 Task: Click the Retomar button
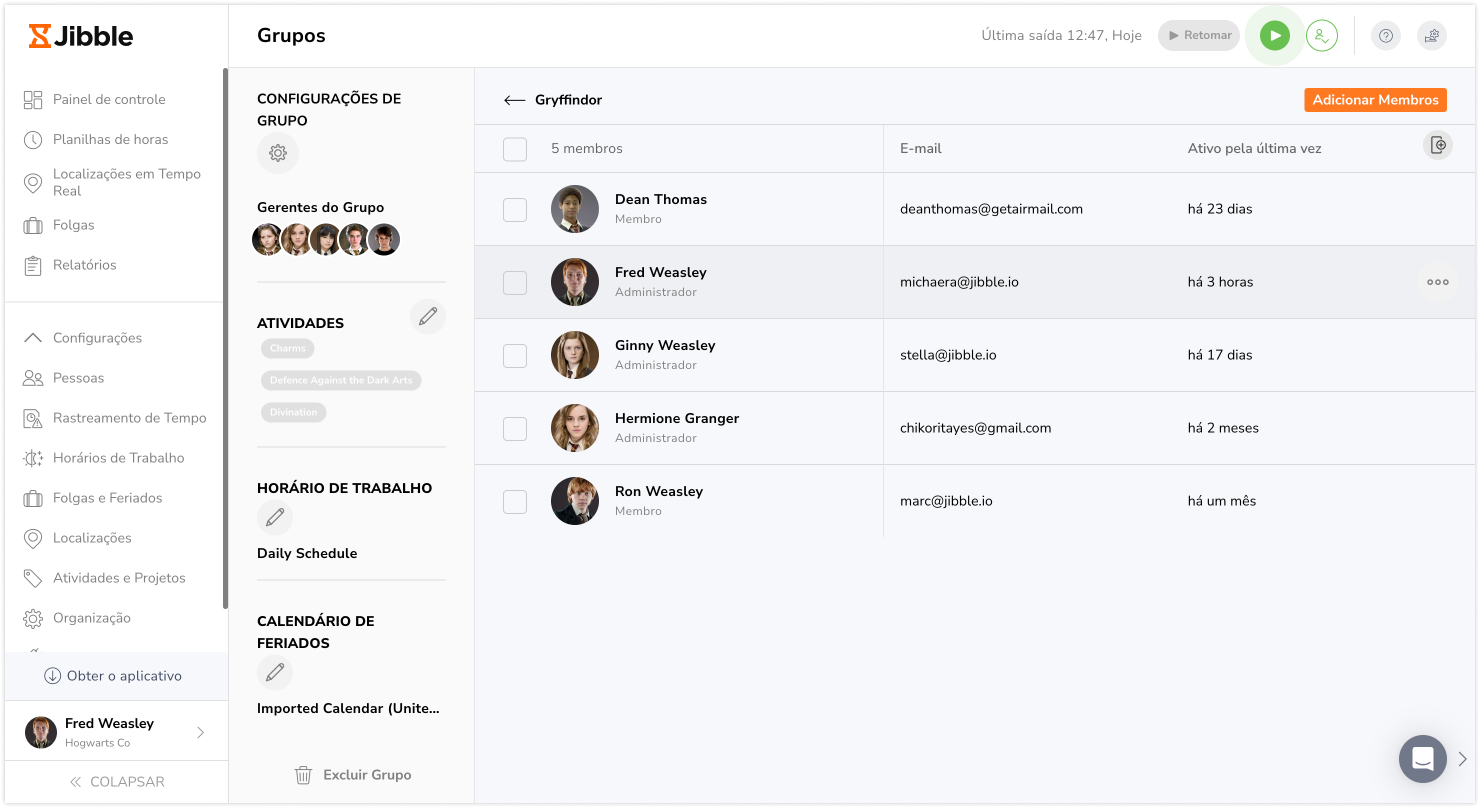pyautogui.click(x=1199, y=36)
